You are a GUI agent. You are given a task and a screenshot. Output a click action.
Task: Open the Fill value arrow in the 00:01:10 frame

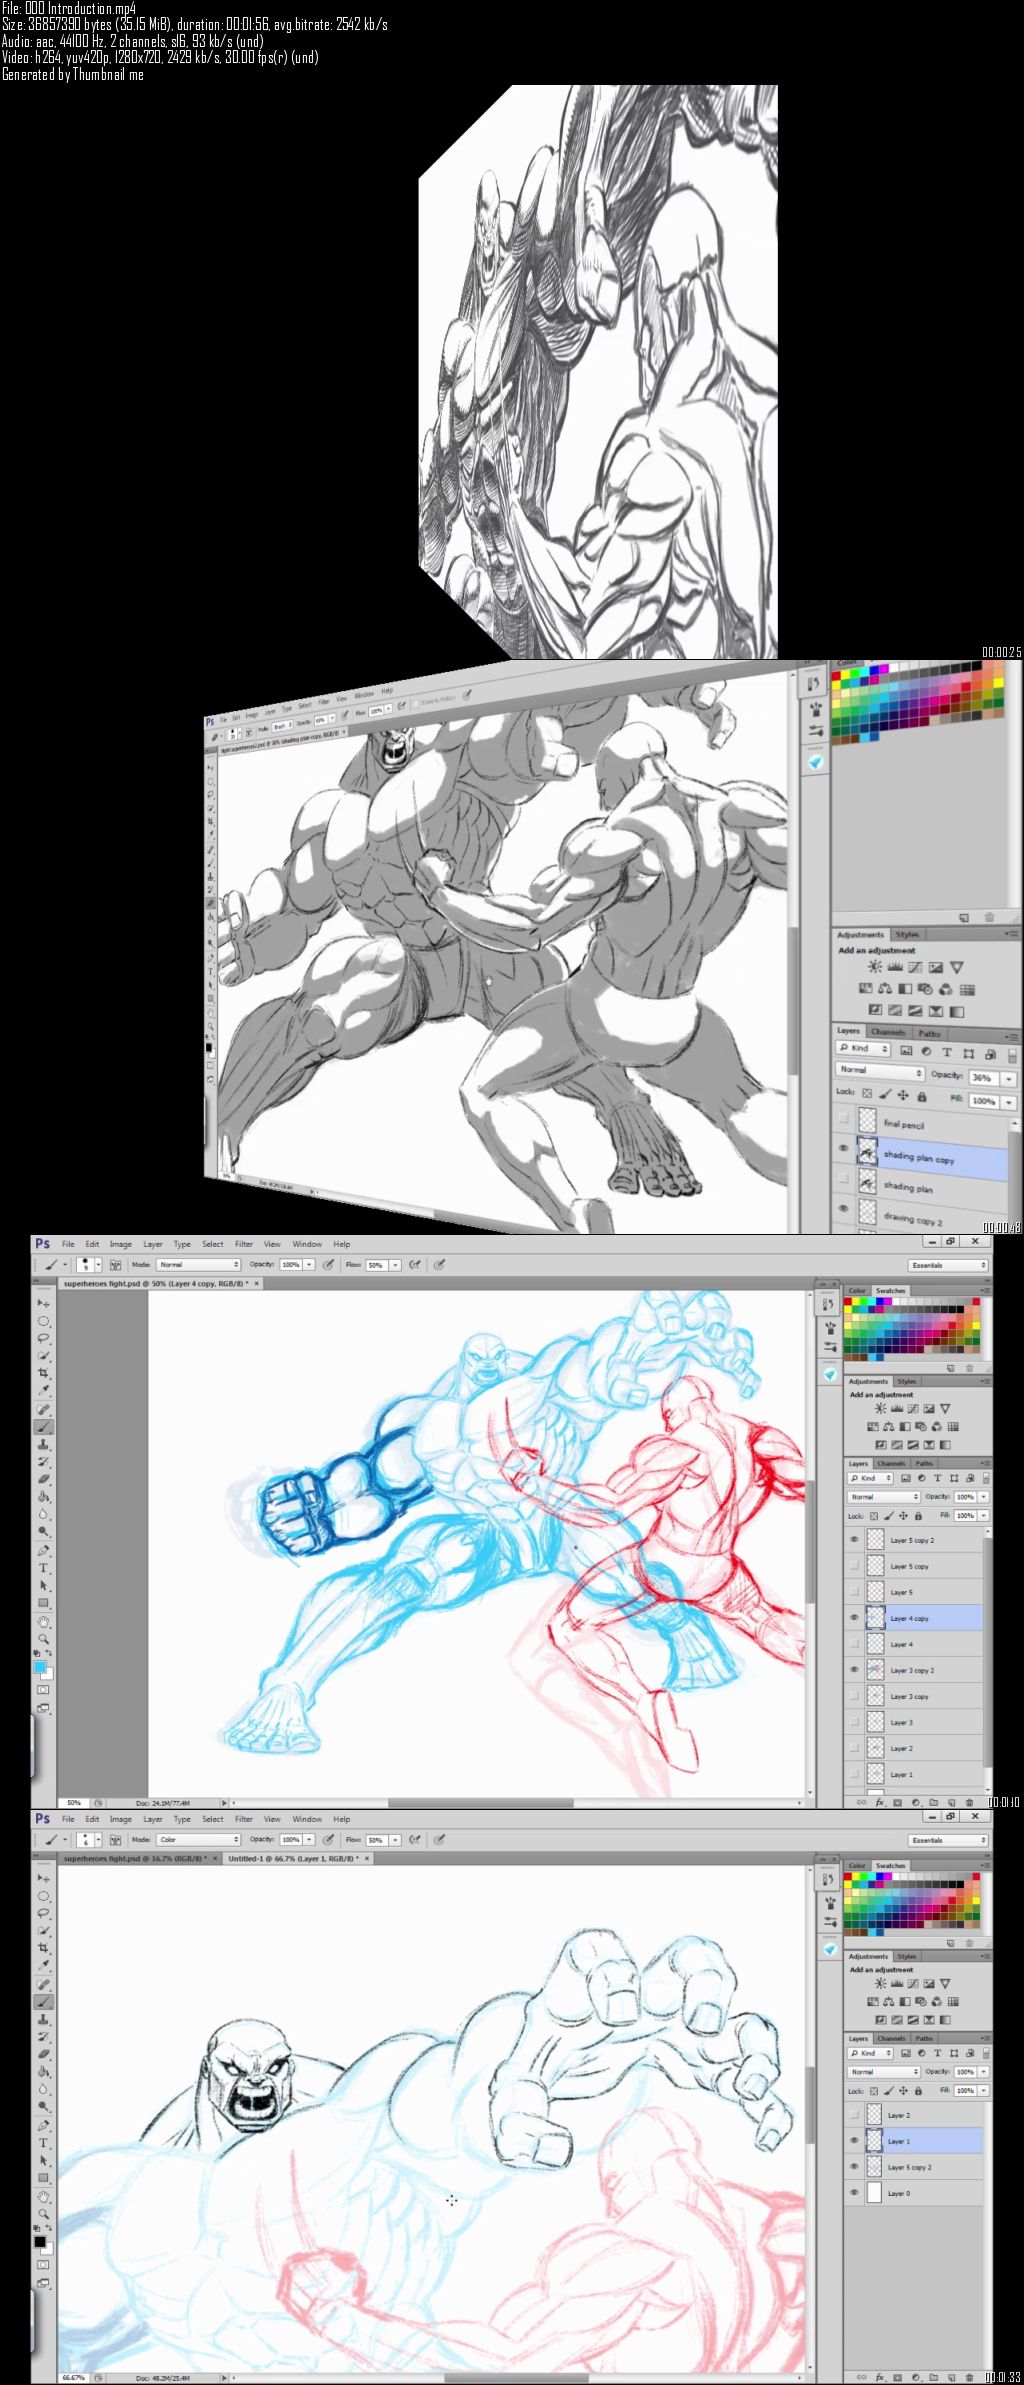(984, 1516)
